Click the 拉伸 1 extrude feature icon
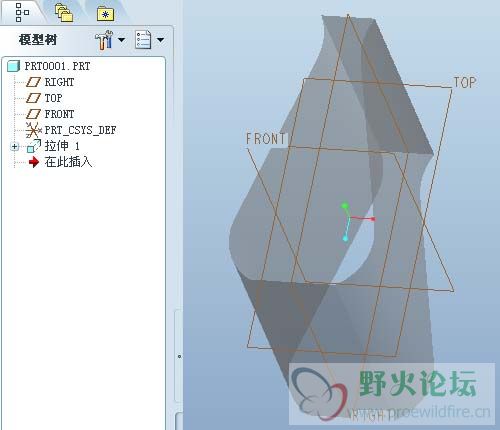This screenshot has width=500, height=430. [x=33, y=146]
